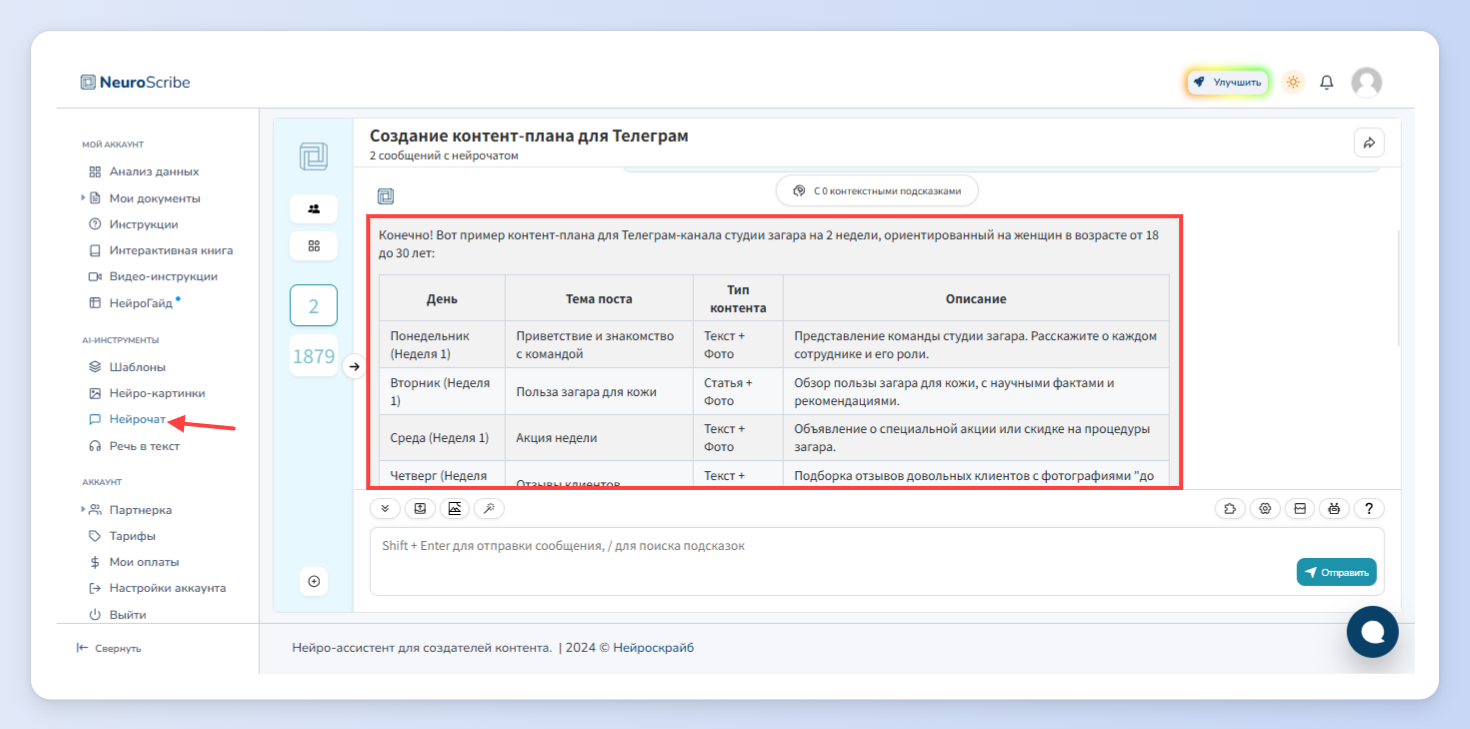The image size is (1470, 729).
Task: Open the user avatar profile
Action: coord(1366,82)
